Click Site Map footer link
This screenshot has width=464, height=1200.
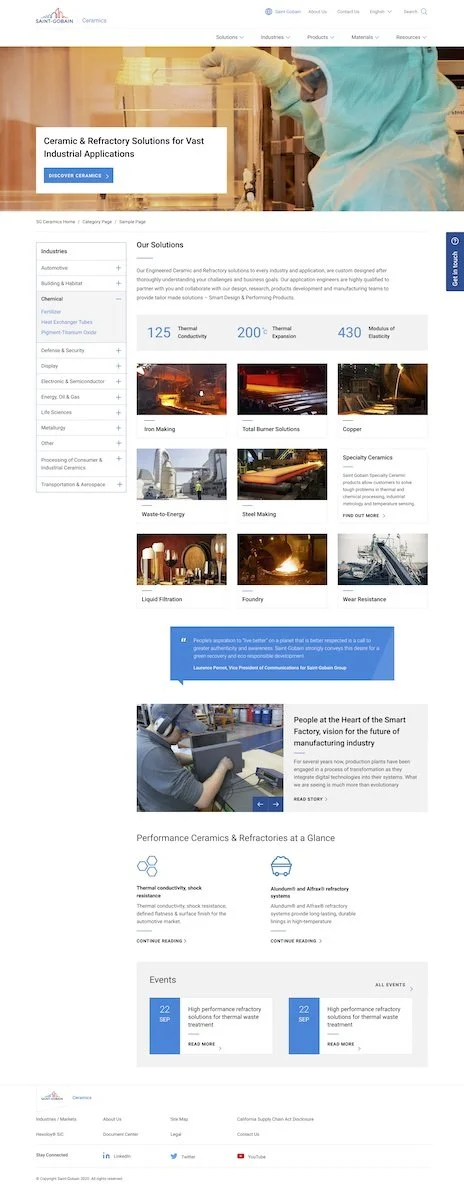(178, 1119)
